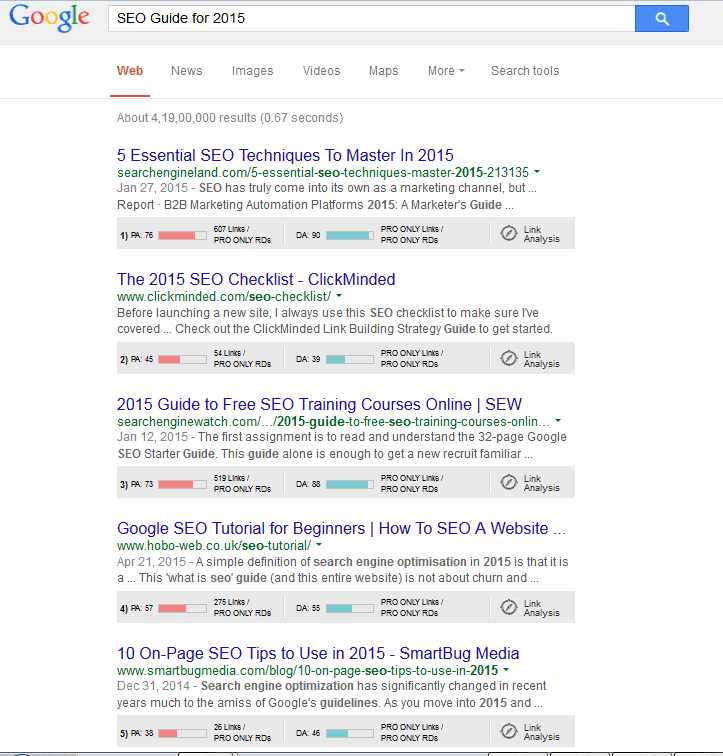
Task: Click the red PA: 73 progress bar
Action: click(182, 484)
